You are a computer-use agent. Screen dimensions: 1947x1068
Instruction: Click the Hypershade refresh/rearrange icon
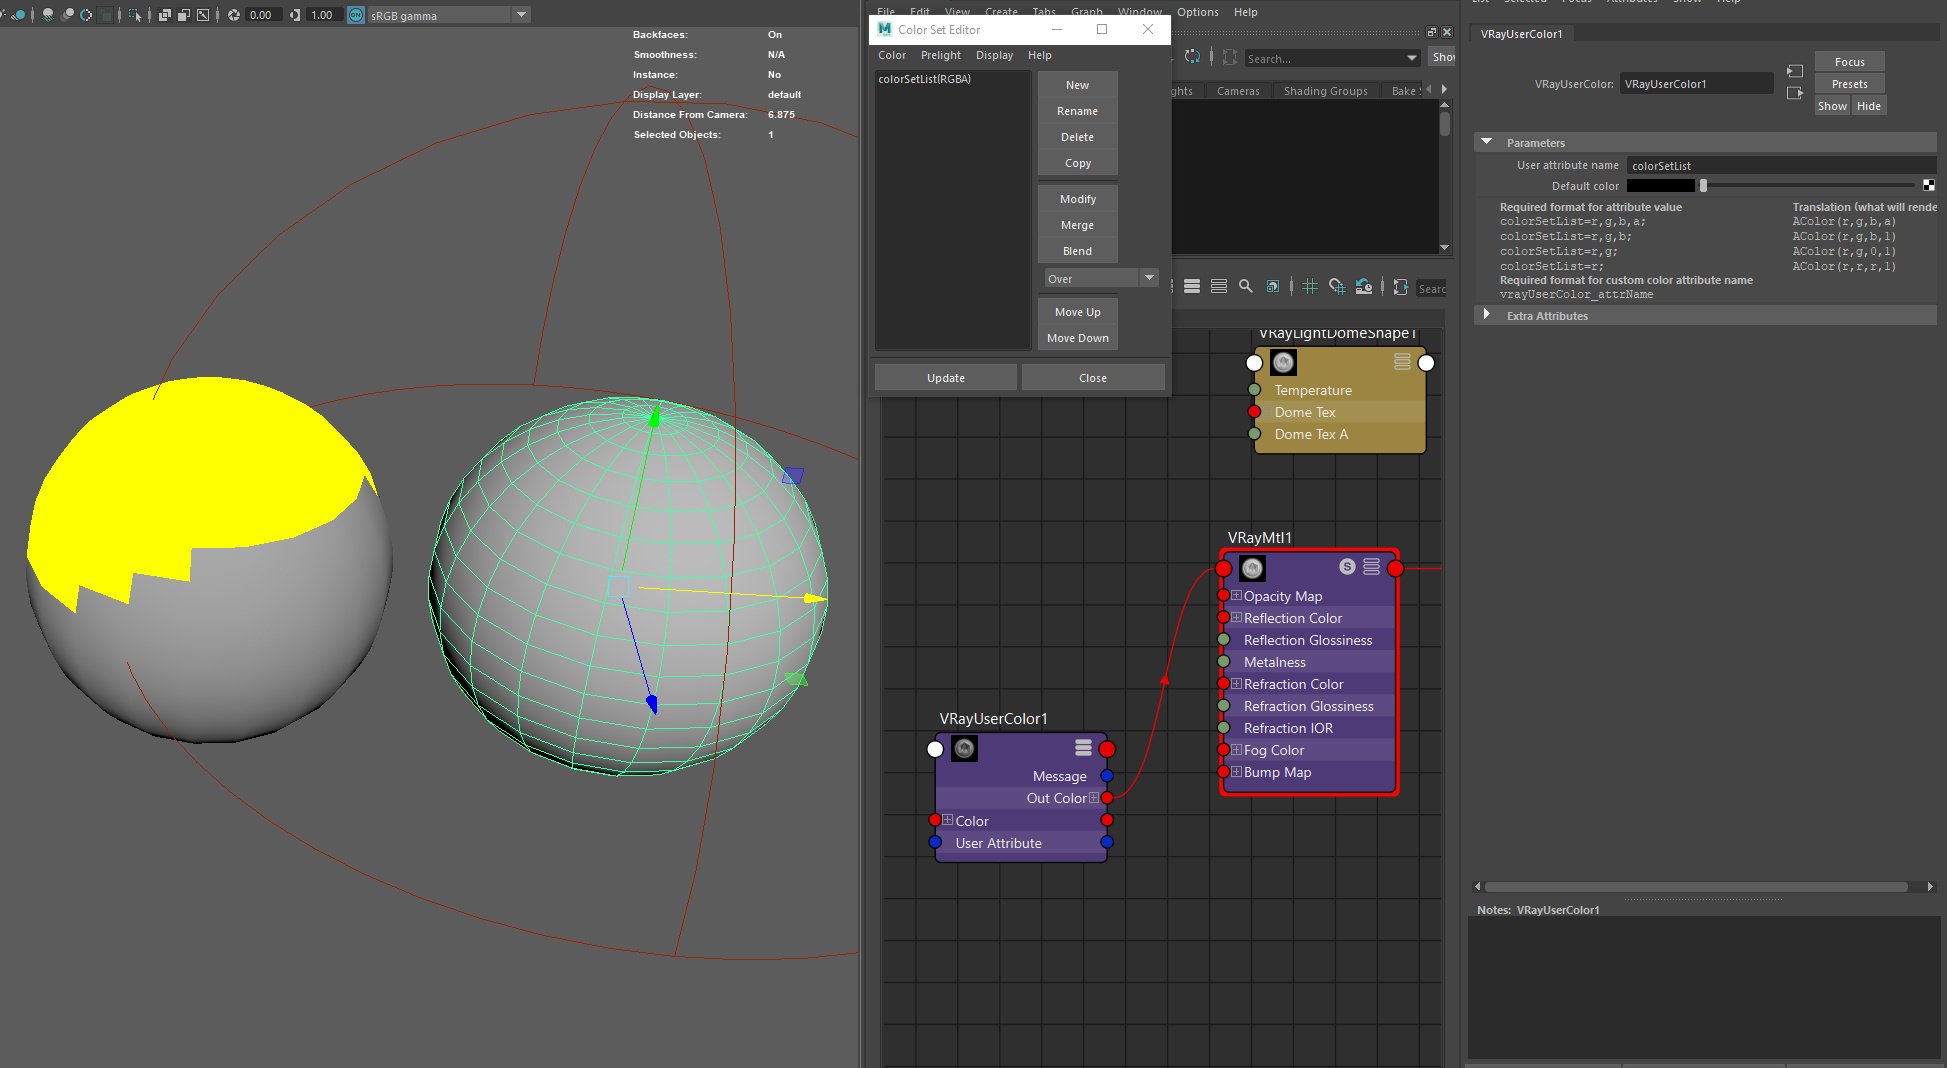1192,57
